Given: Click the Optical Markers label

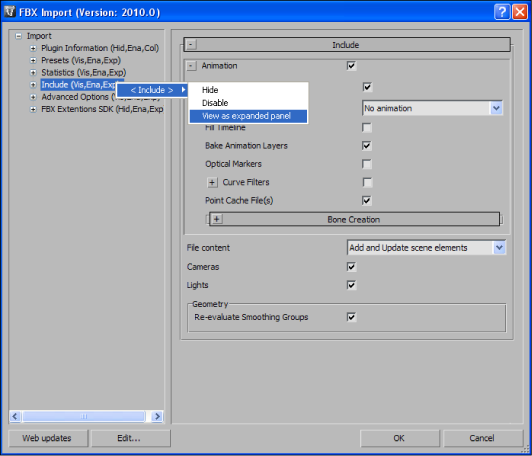Looking at the screenshot, I should [233, 164].
